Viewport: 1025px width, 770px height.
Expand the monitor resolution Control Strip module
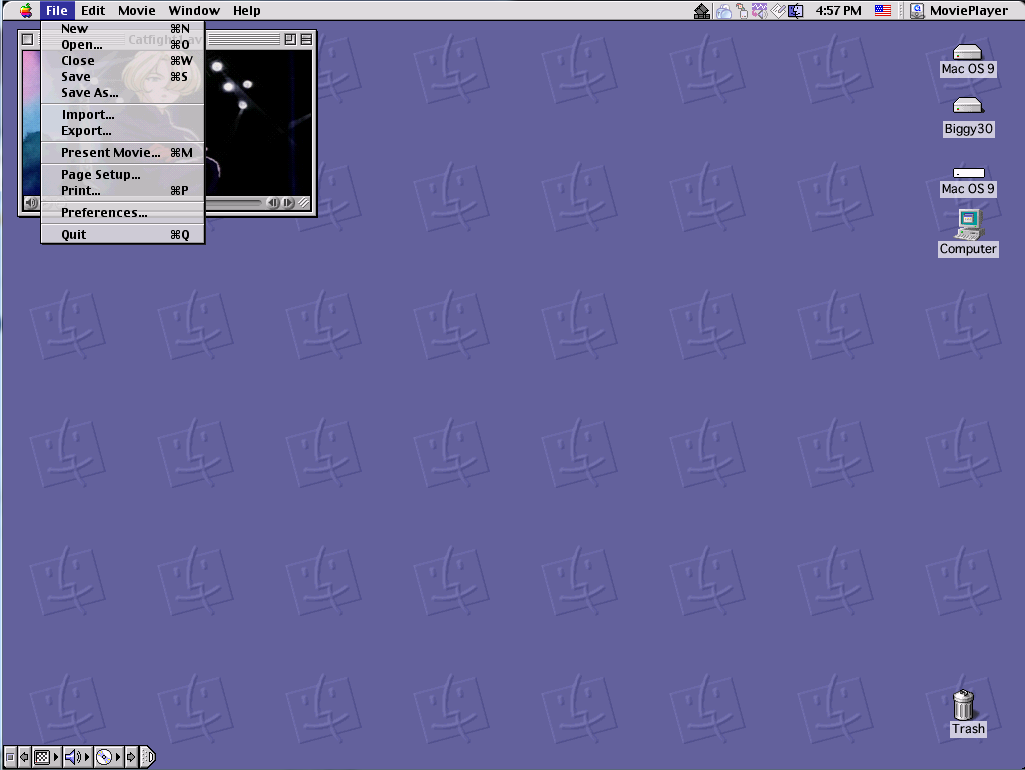click(56, 758)
